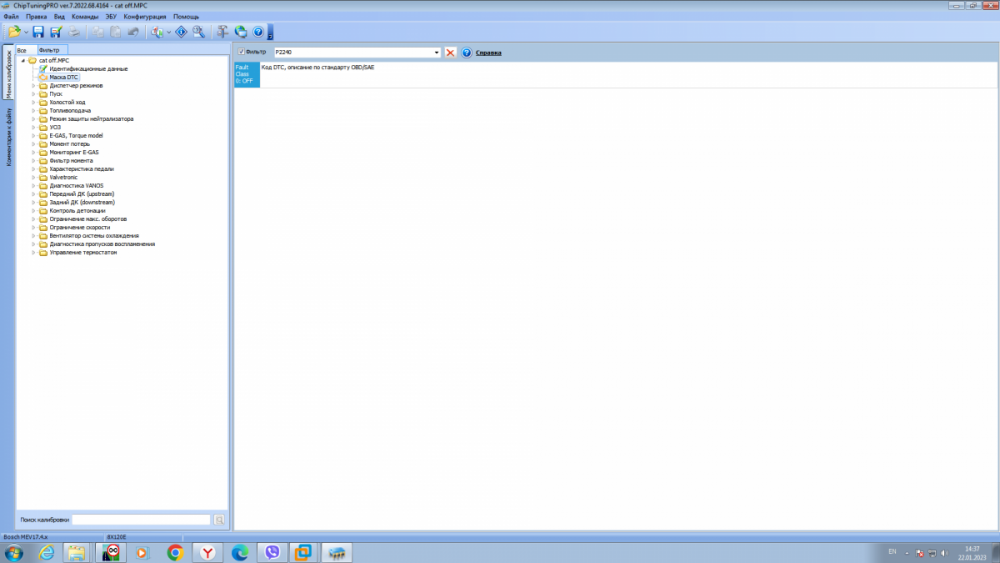Click the blue help question toolbar icon
The width and height of the screenshot is (1000, 563).
(258, 32)
